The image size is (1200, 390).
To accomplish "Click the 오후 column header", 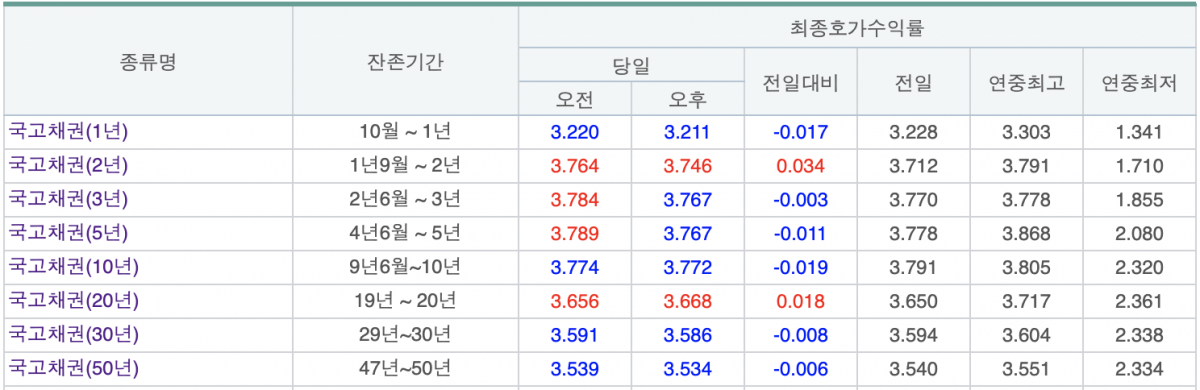I will point(687,99).
